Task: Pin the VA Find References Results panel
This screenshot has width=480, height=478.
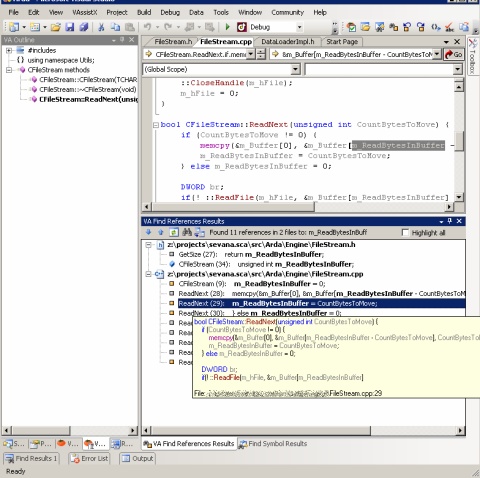Action: point(450,221)
